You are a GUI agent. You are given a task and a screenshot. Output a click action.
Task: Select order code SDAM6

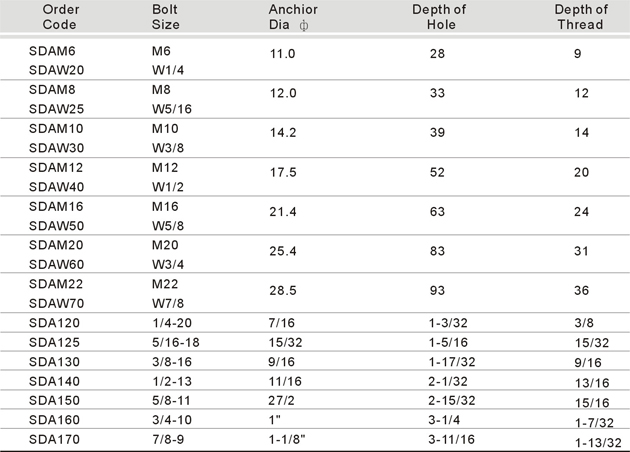click(52, 51)
